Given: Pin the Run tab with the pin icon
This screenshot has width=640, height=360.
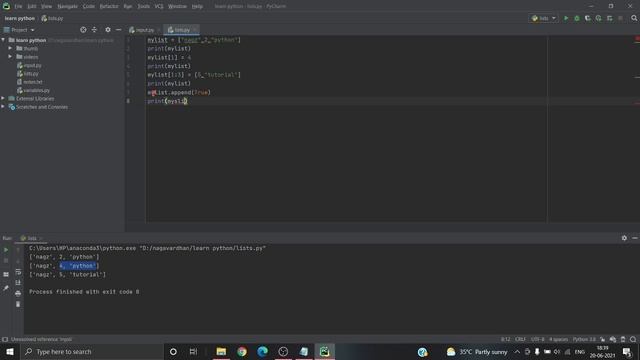Looking at the screenshot, I should click(x=6, y=288).
